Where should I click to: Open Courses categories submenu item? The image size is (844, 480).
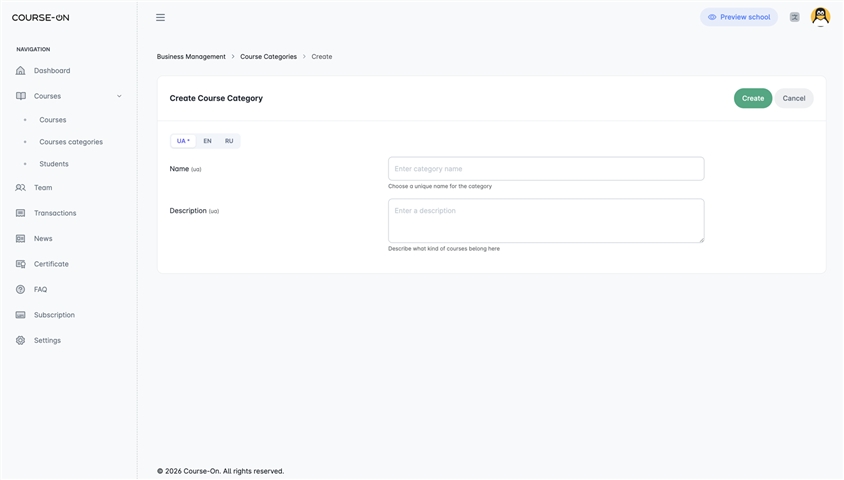coord(71,142)
